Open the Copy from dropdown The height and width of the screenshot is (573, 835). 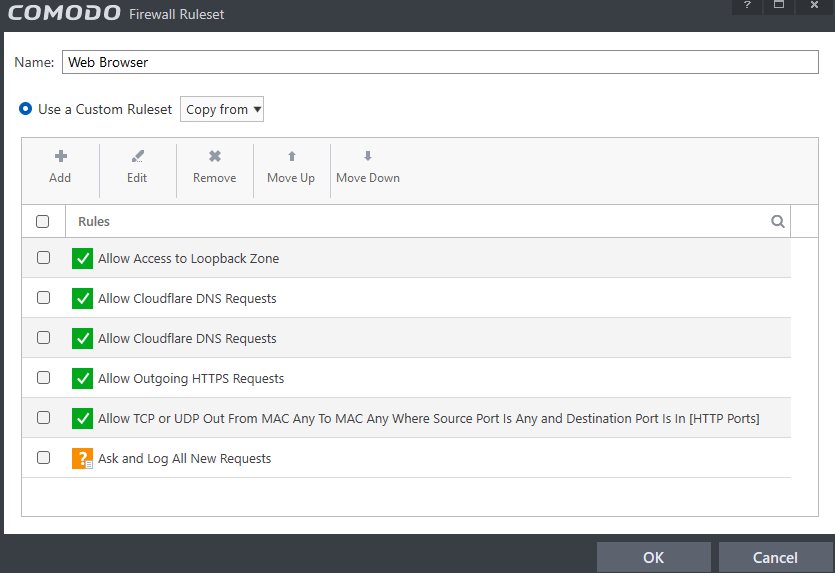pos(222,109)
